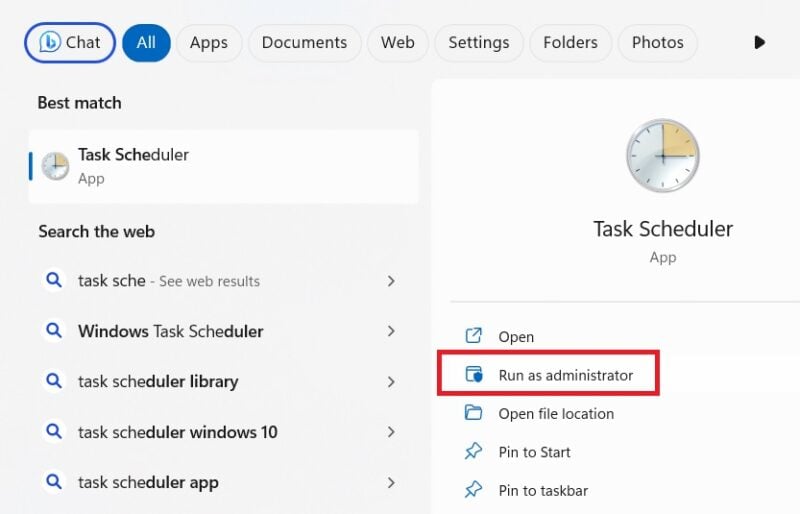
Task: Click the Task Scheduler title in preview
Action: 663,229
